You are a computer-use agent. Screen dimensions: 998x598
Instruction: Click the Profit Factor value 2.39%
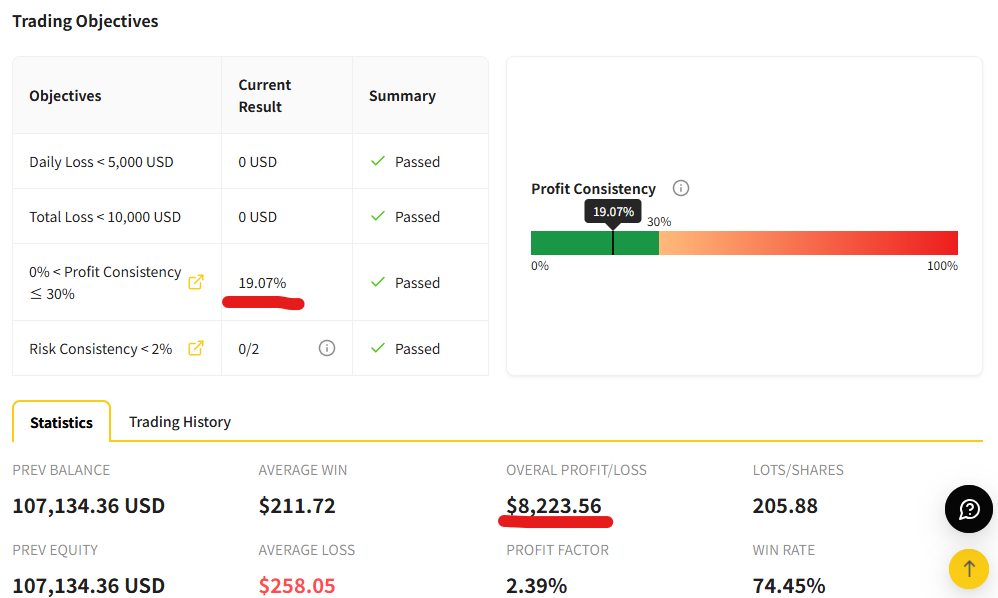[x=537, y=585]
